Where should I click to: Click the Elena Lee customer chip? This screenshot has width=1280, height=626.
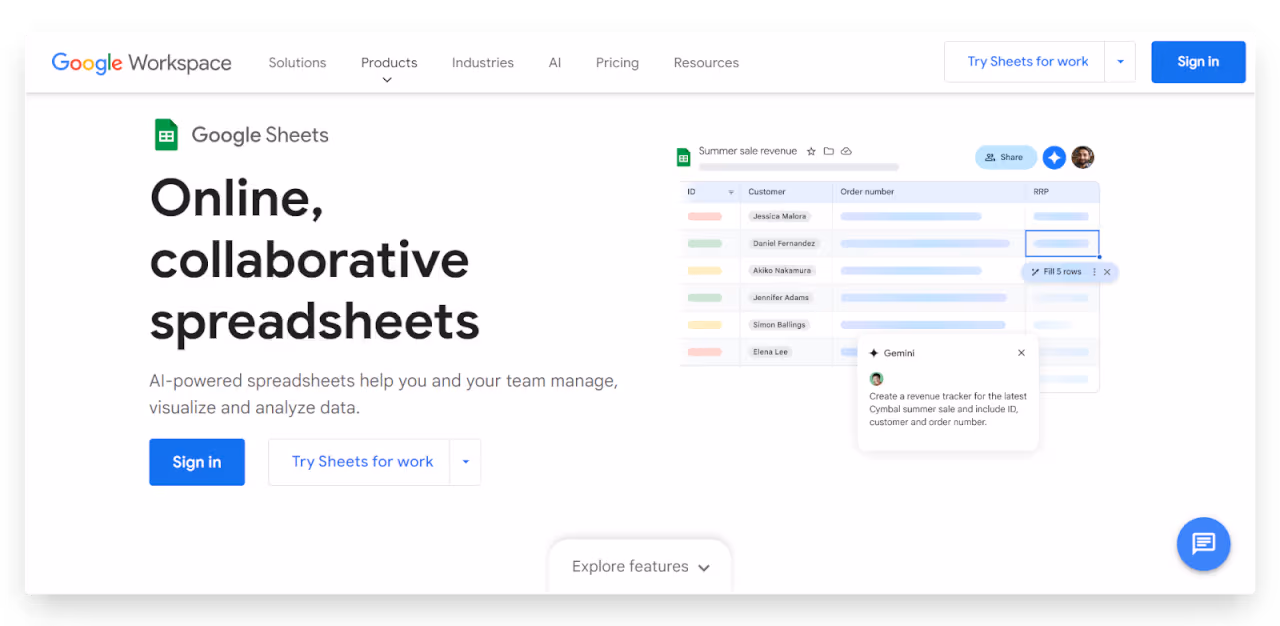point(769,352)
